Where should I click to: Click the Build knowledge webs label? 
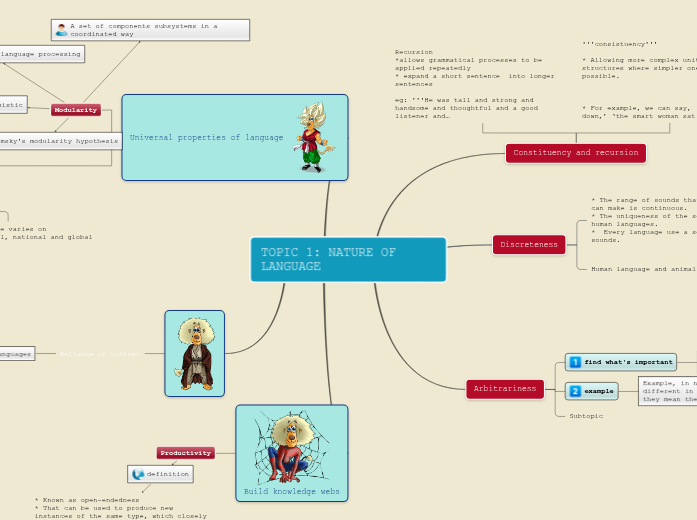[x=292, y=492]
